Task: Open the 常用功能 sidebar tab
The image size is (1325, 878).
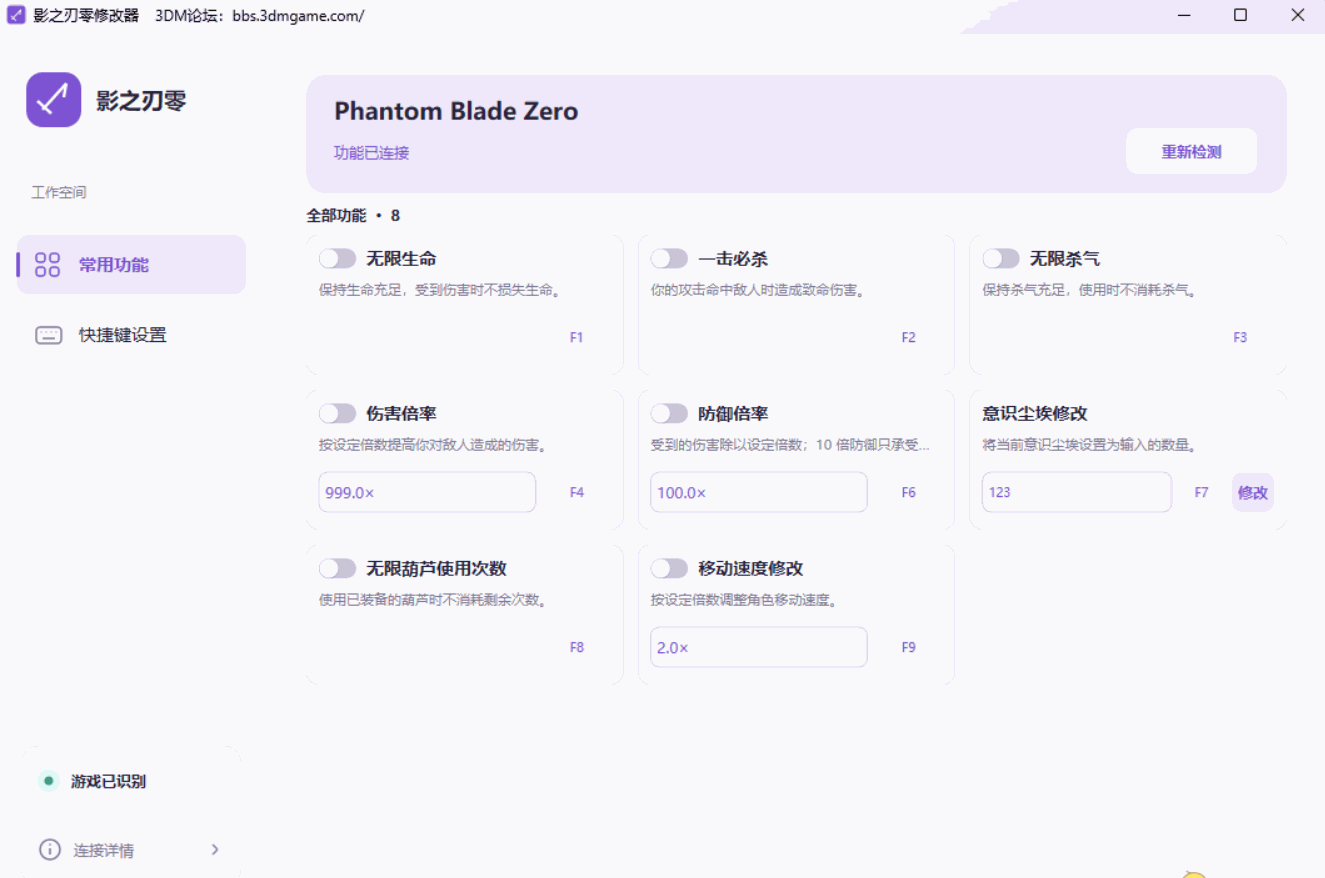Action: click(x=131, y=265)
